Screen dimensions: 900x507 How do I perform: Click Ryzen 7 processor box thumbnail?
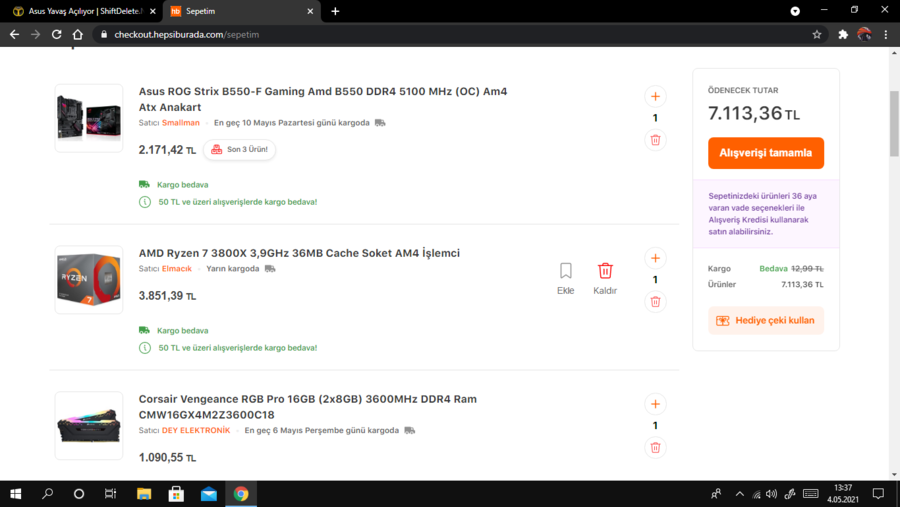point(89,280)
